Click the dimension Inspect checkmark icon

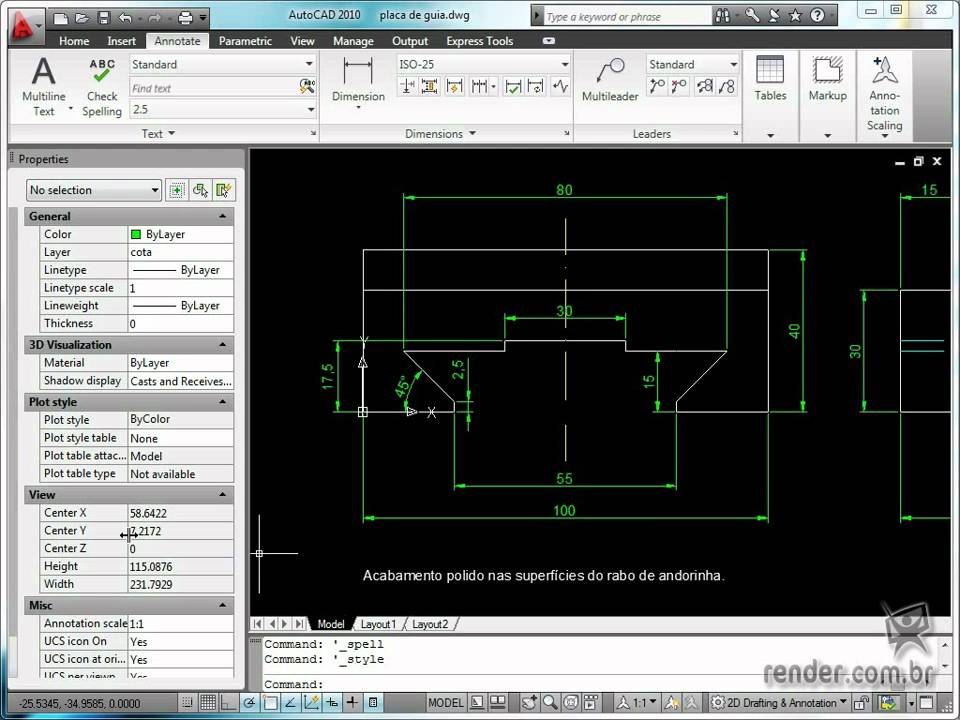pos(513,87)
